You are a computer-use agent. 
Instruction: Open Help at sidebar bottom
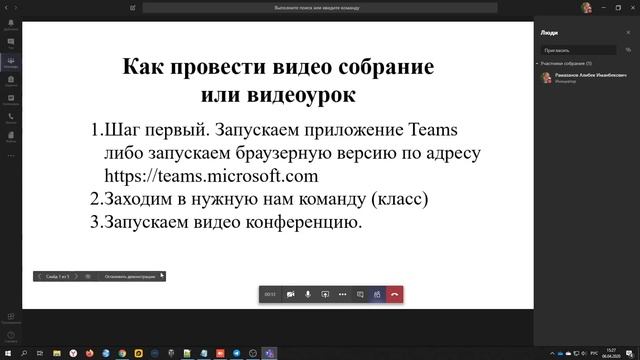click(x=11, y=337)
